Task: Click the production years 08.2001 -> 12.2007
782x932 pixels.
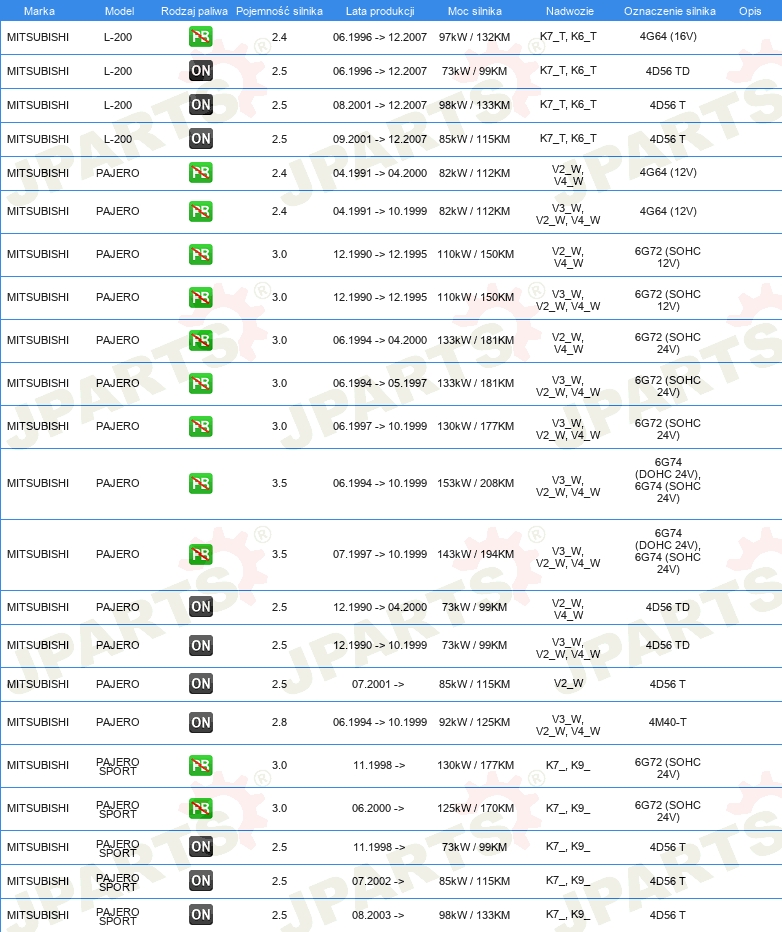Action: 380,105
